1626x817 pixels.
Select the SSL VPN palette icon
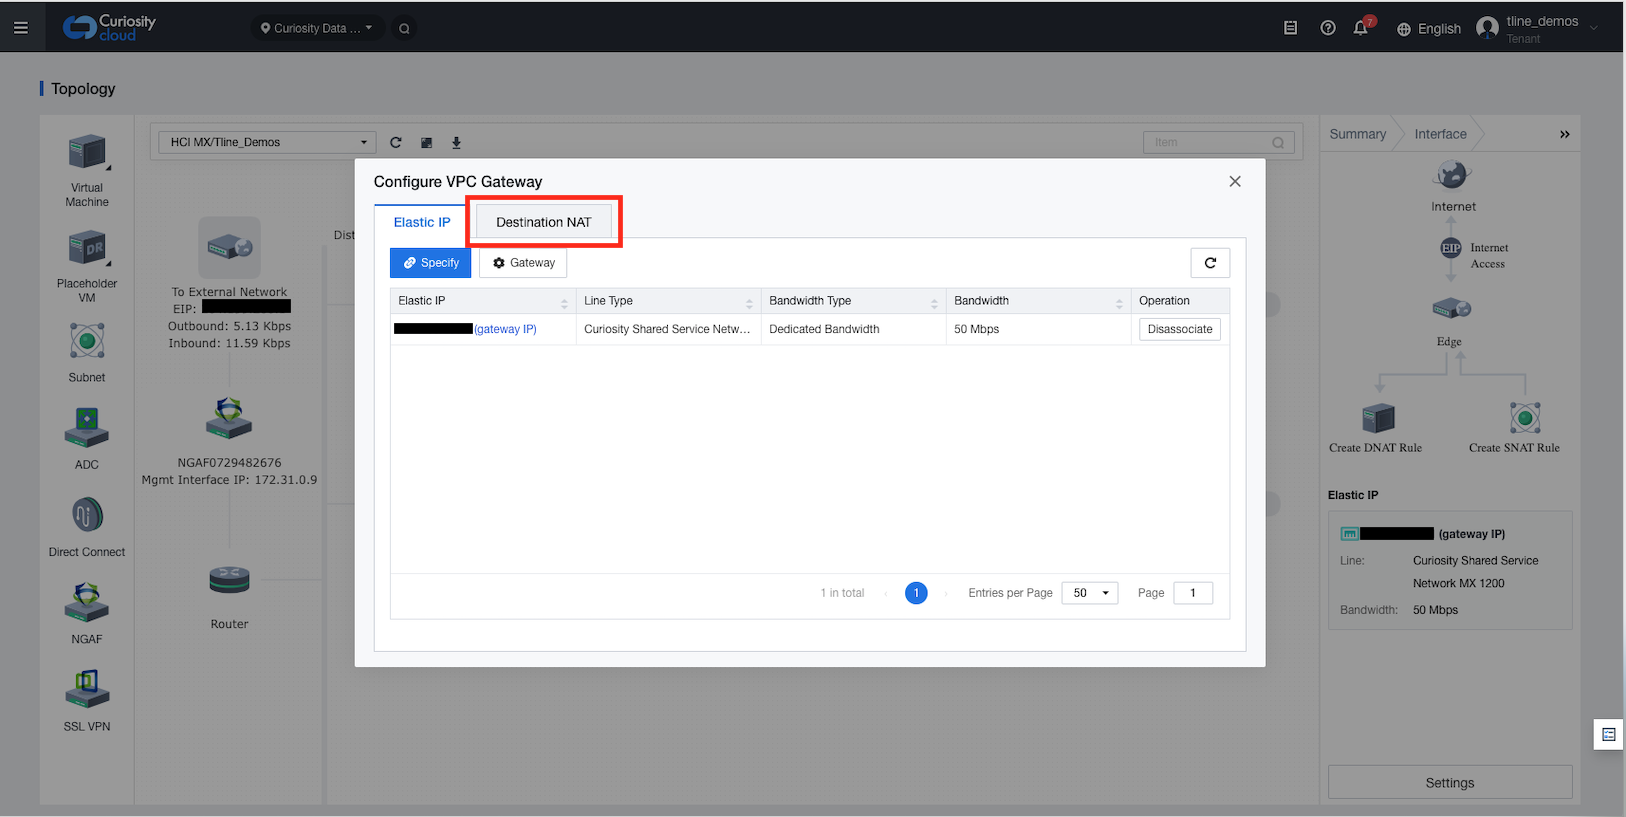(87, 690)
